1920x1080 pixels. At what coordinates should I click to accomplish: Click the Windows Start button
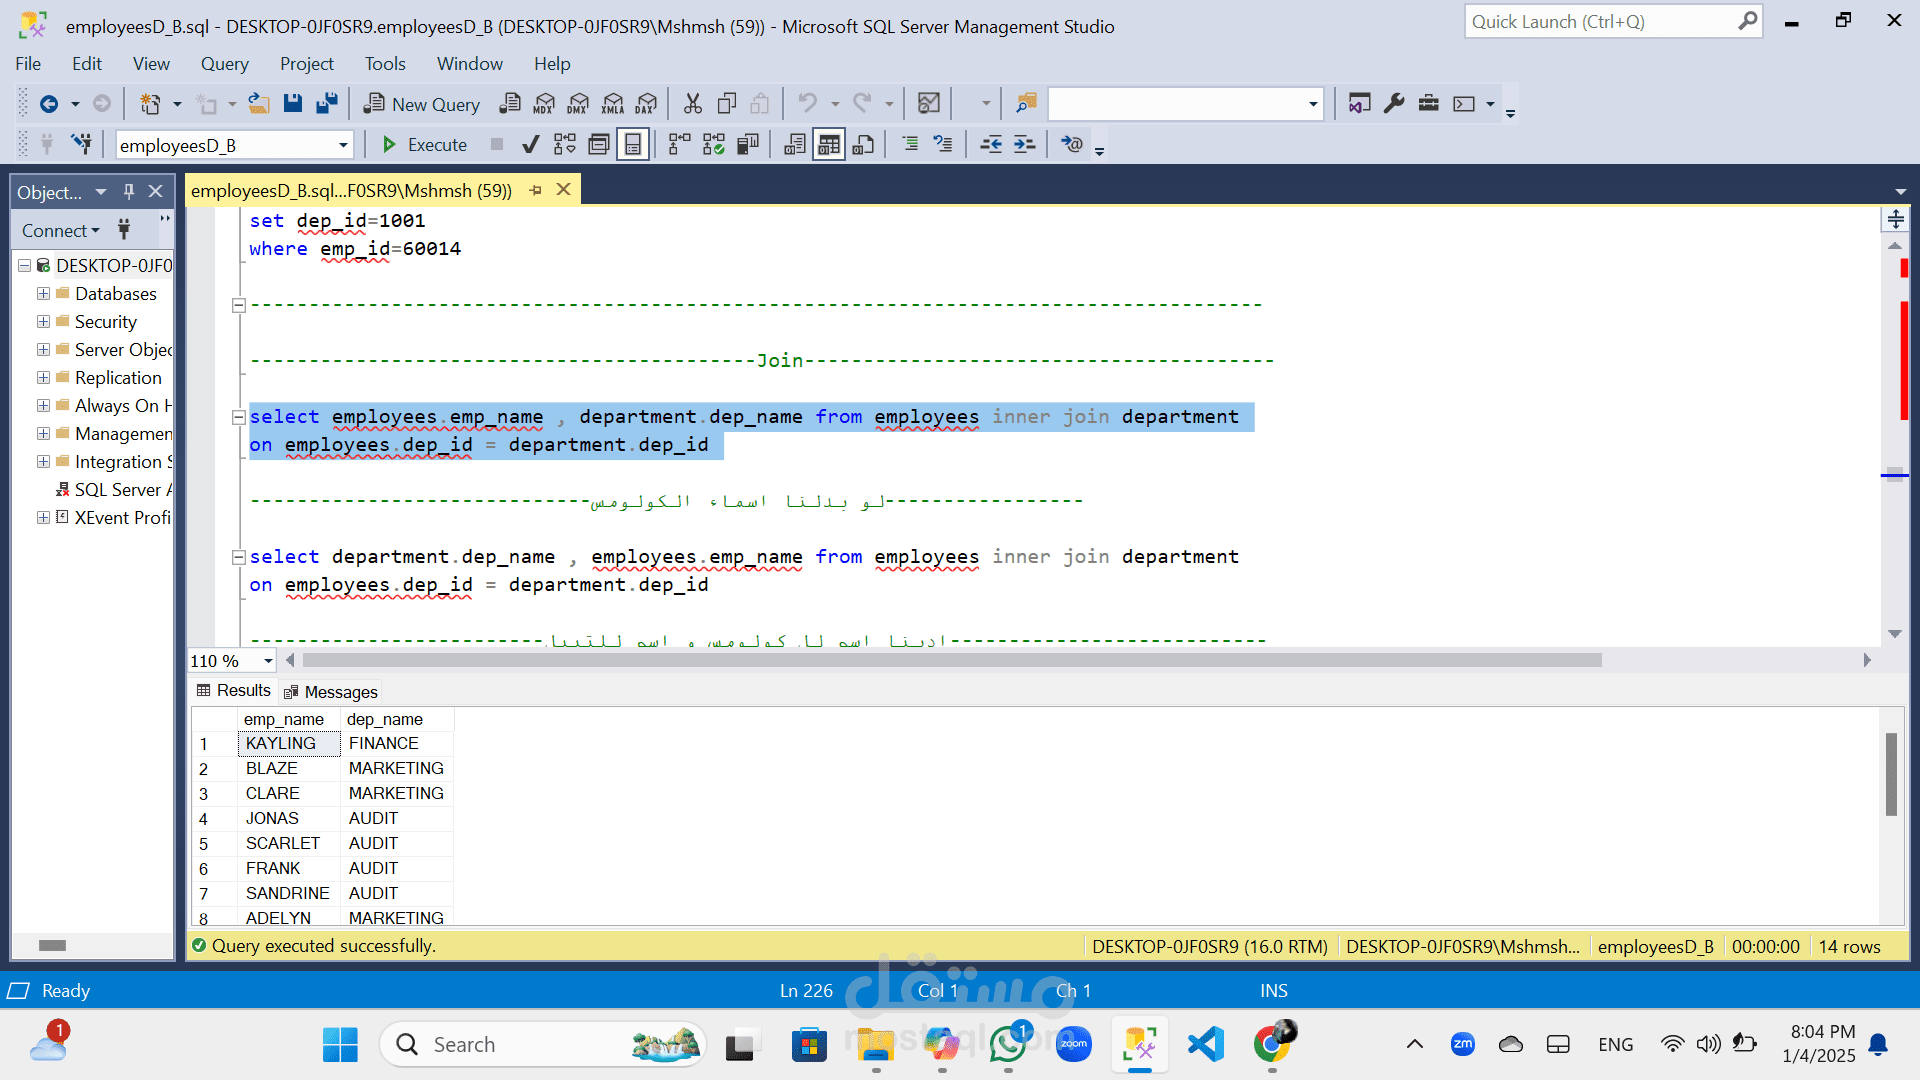pyautogui.click(x=340, y=1045)
